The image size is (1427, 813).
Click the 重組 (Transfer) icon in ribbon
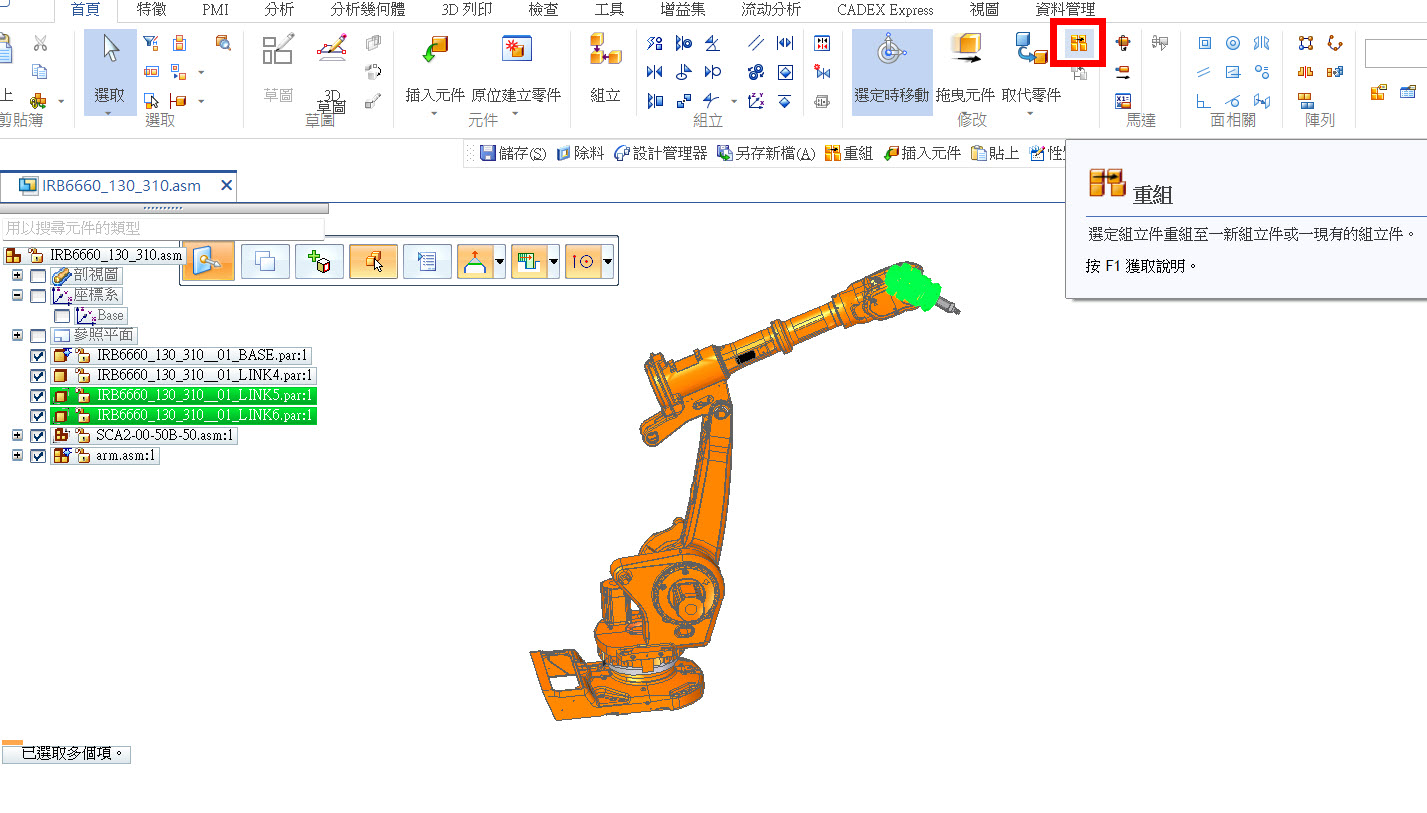[x=1078, y=44]
